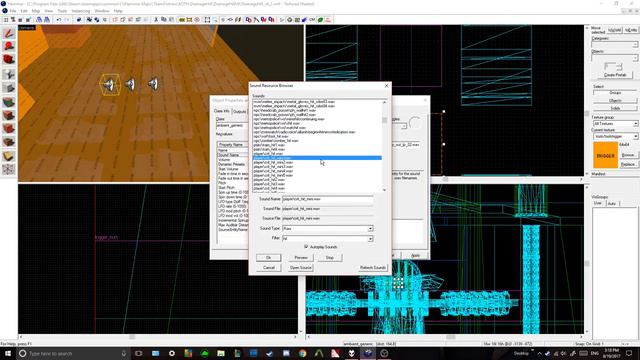Image resolution: width=640 pixels, height=360 pixels.
Task: Click the Windows taskbar search box
Action: (x=73, y=353)
